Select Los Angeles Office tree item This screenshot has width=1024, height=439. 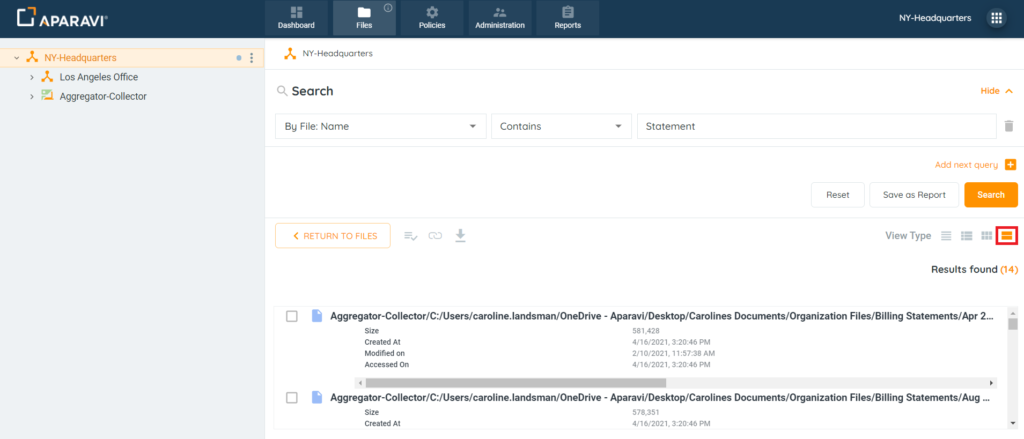[99, 77]
